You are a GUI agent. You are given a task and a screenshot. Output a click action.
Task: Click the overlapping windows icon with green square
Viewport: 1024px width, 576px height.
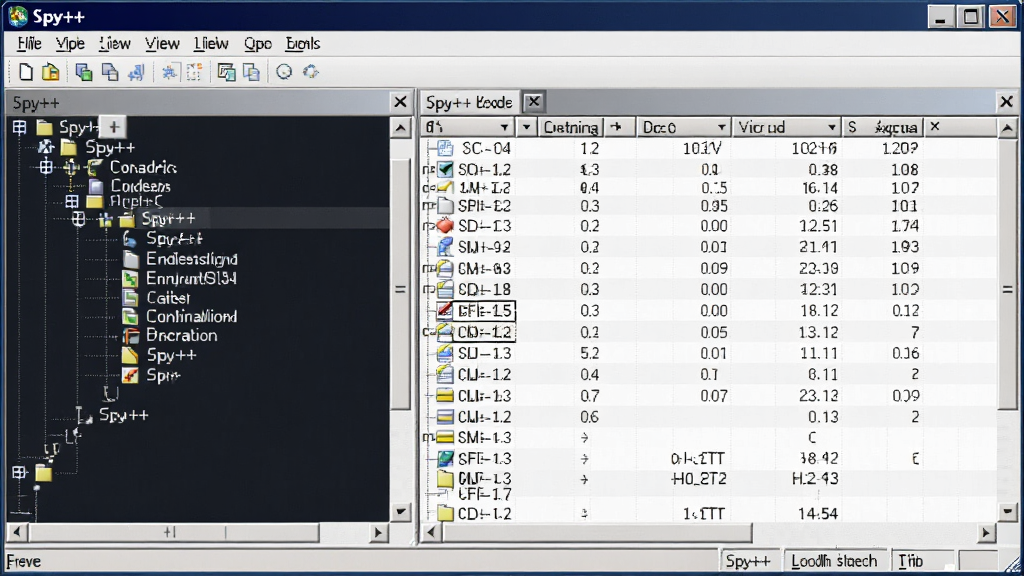[x=84, y=72]
